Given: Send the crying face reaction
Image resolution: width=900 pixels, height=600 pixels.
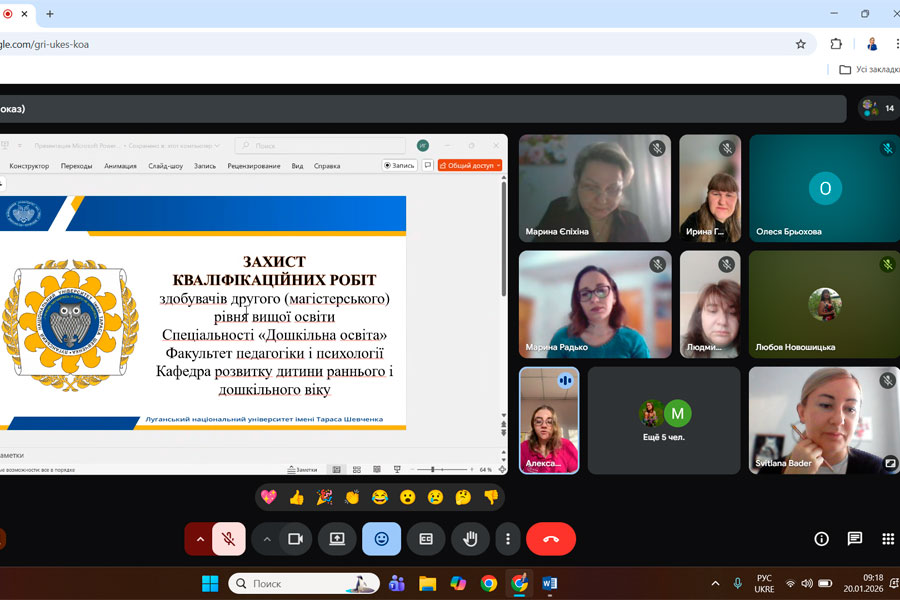Looking at the screenshot, I should pos(435,497).
